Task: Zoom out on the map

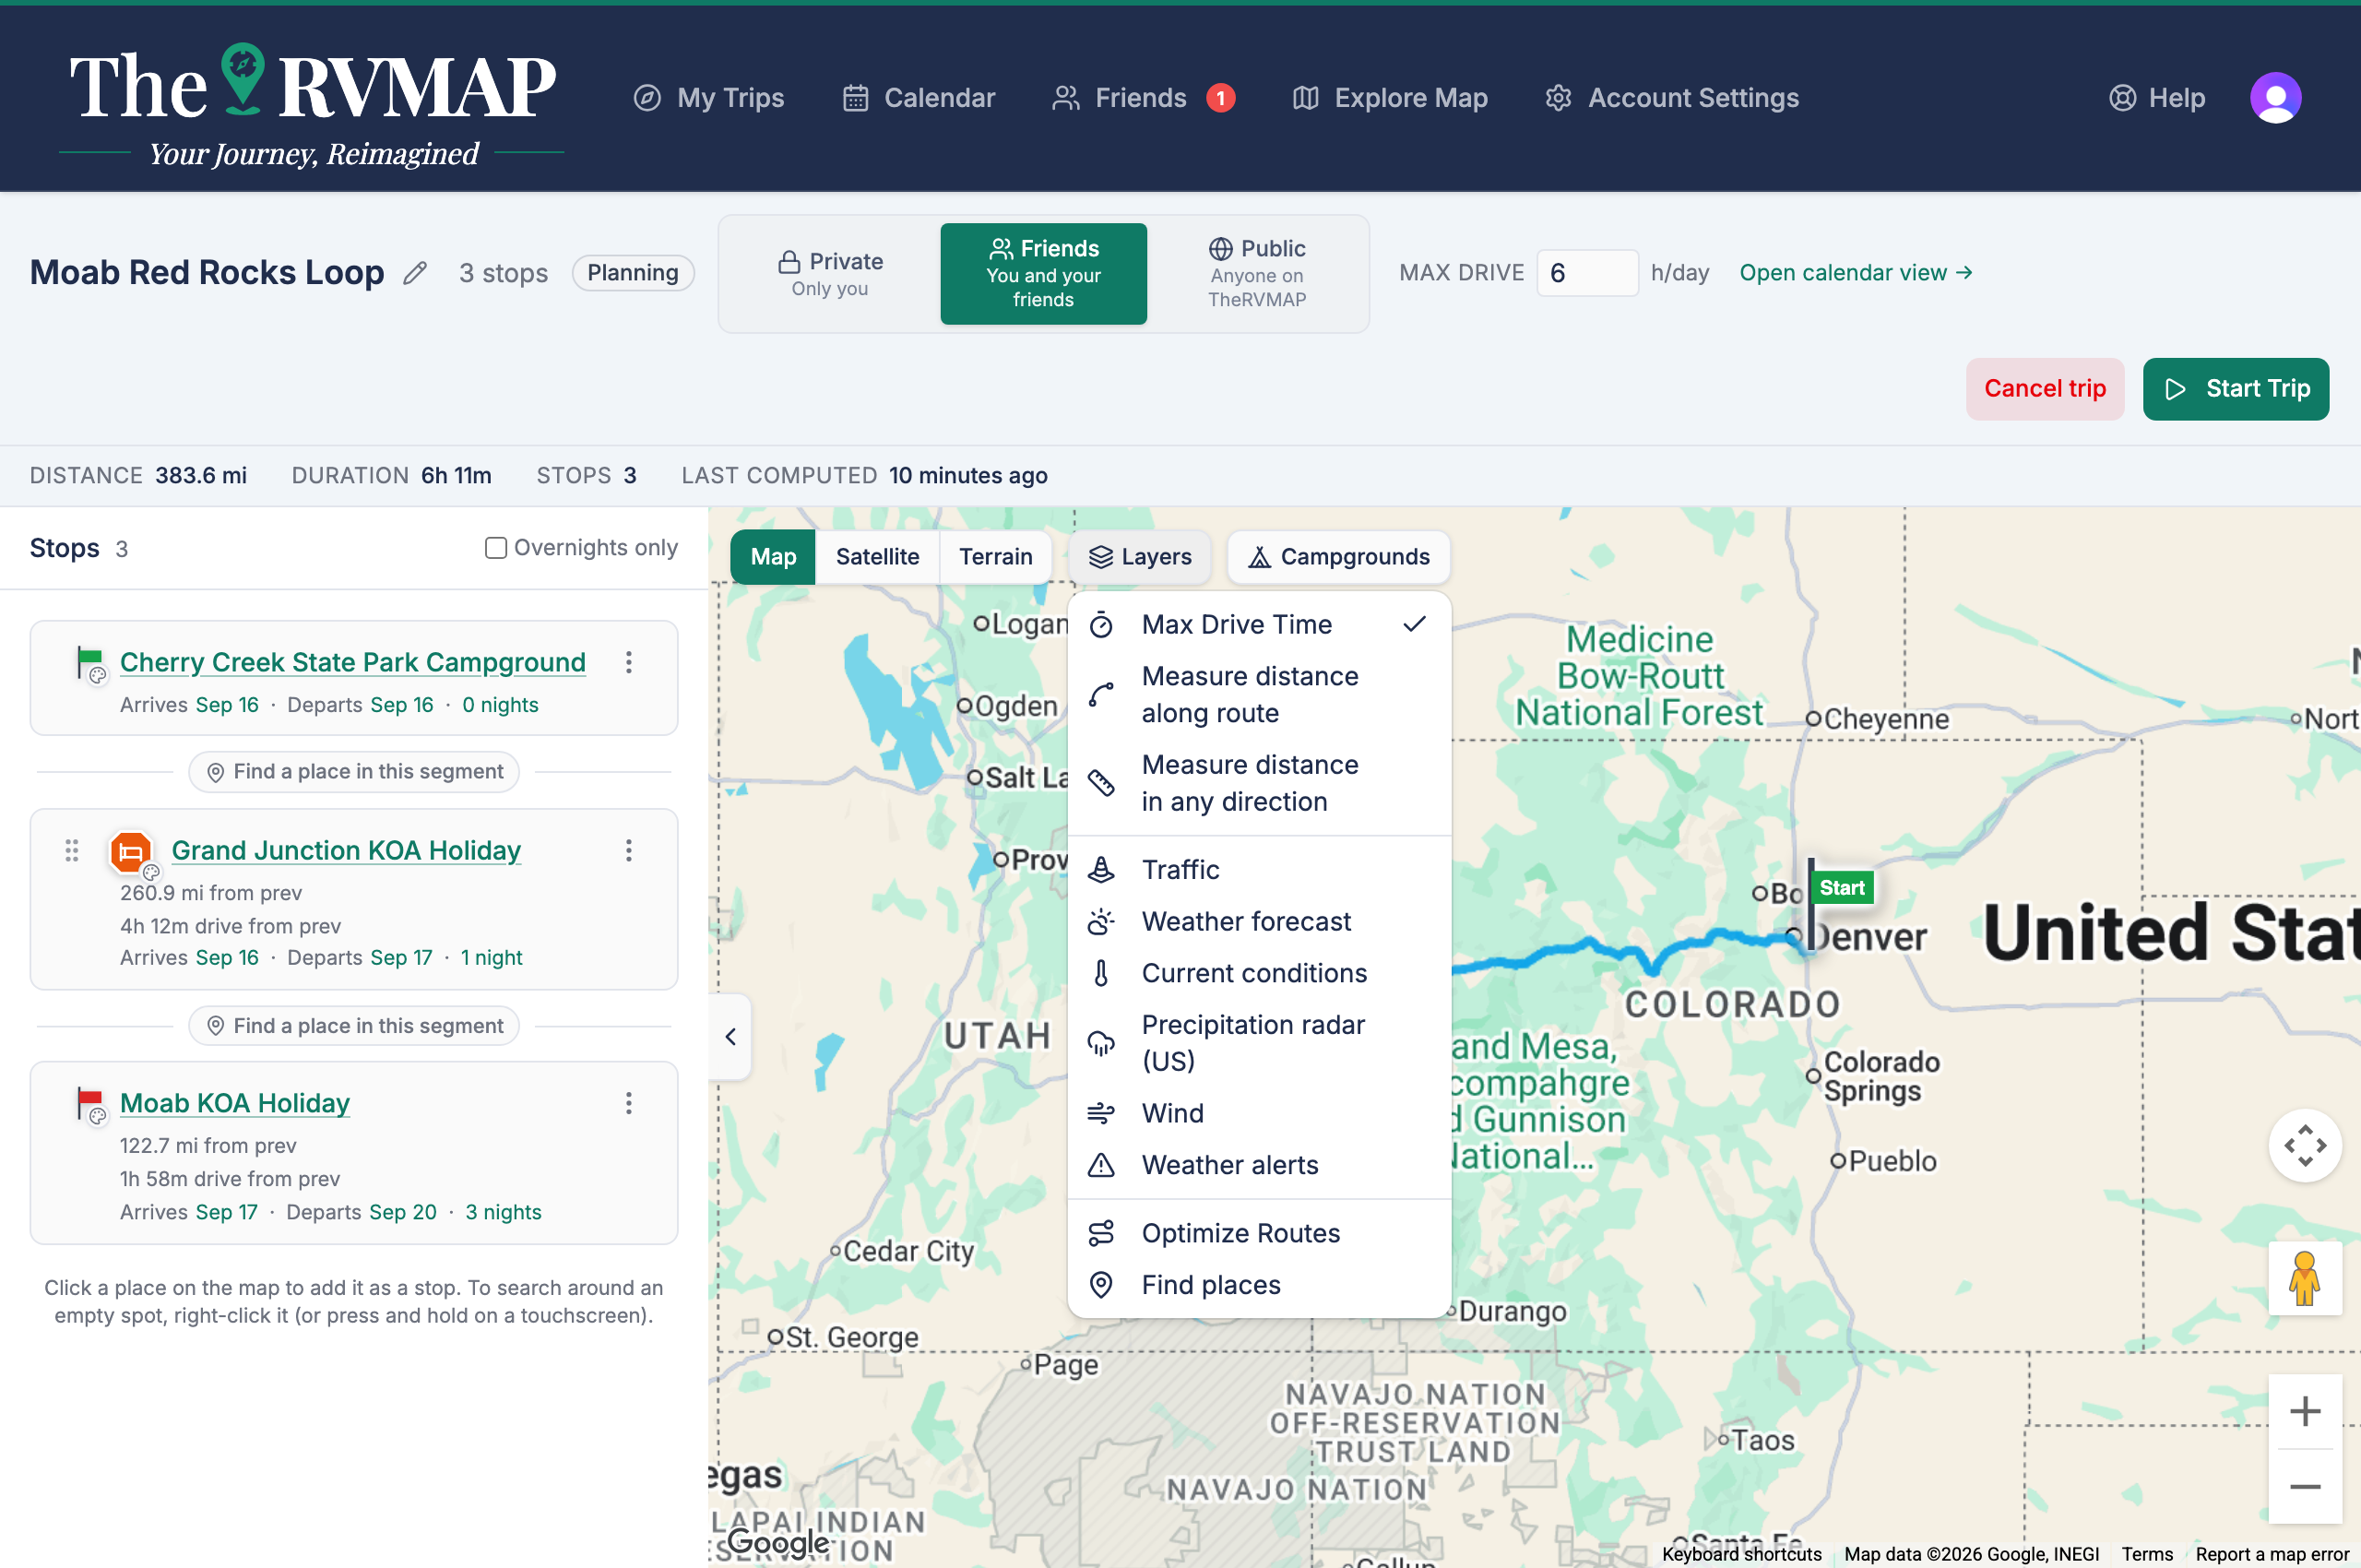Action: coord(2305,1486)
